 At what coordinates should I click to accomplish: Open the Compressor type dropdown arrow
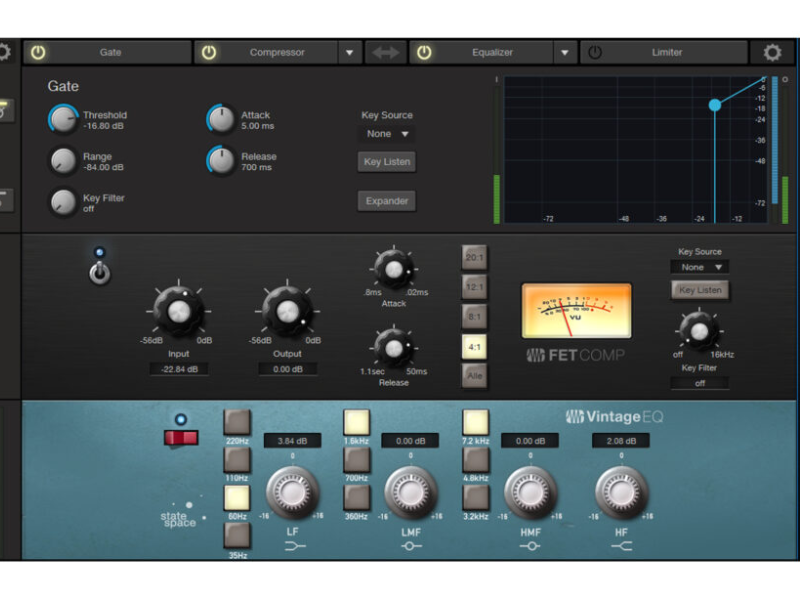[349, 53]
